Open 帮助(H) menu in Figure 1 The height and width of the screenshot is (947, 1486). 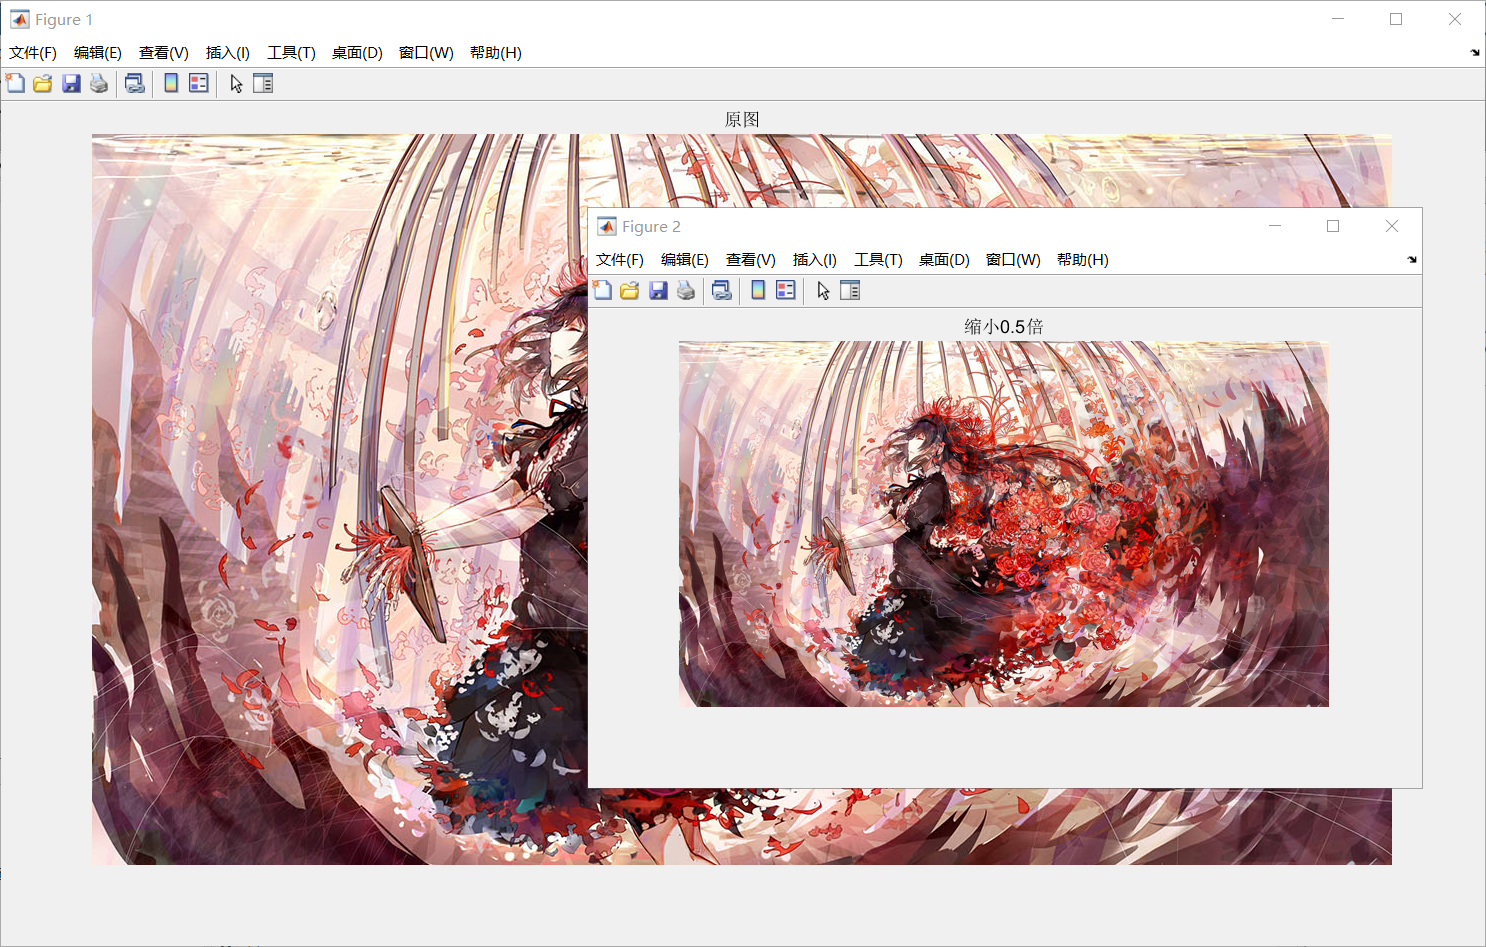coord(496,53)
